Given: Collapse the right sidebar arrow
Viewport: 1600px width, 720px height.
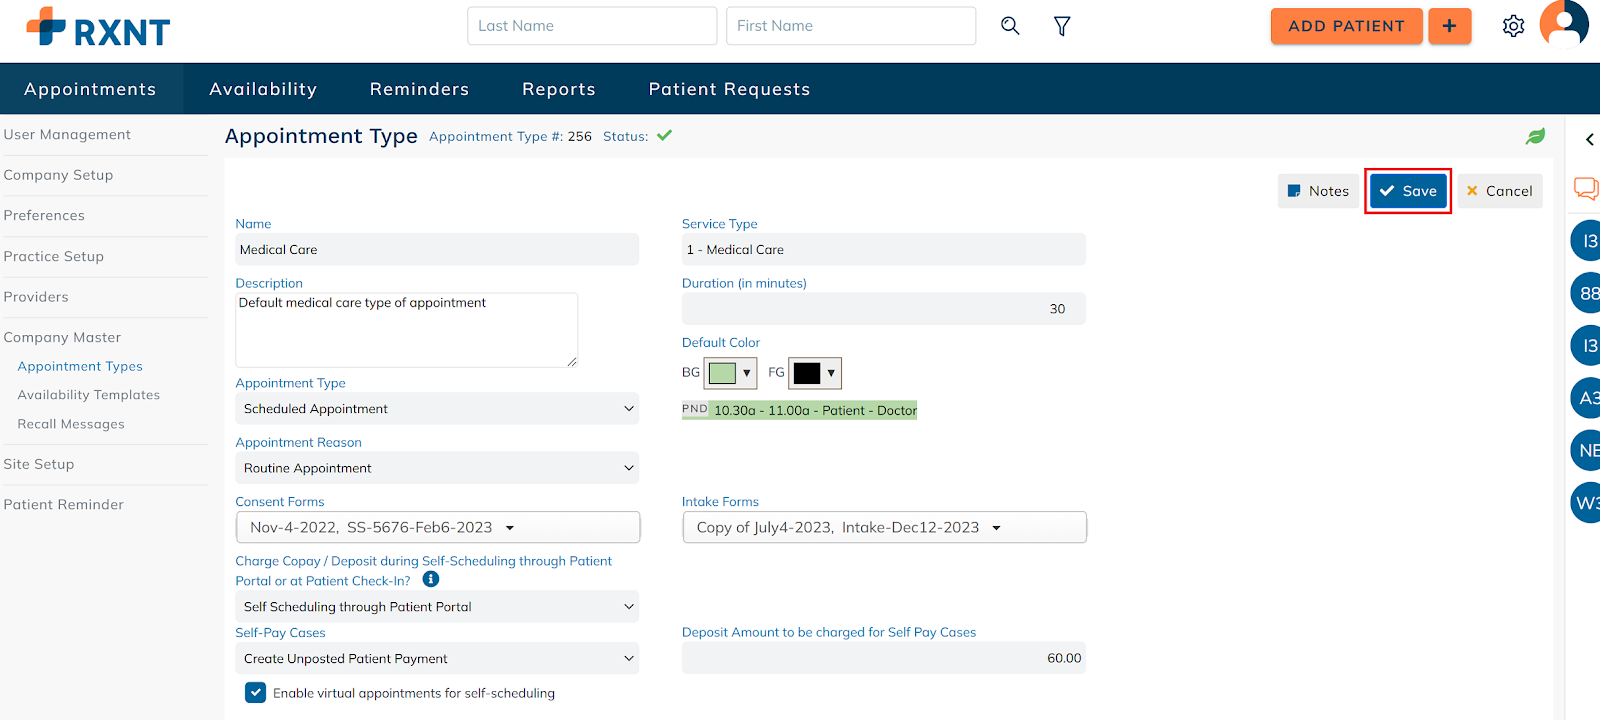Looking at the screenshot, I should point(1589,140).
